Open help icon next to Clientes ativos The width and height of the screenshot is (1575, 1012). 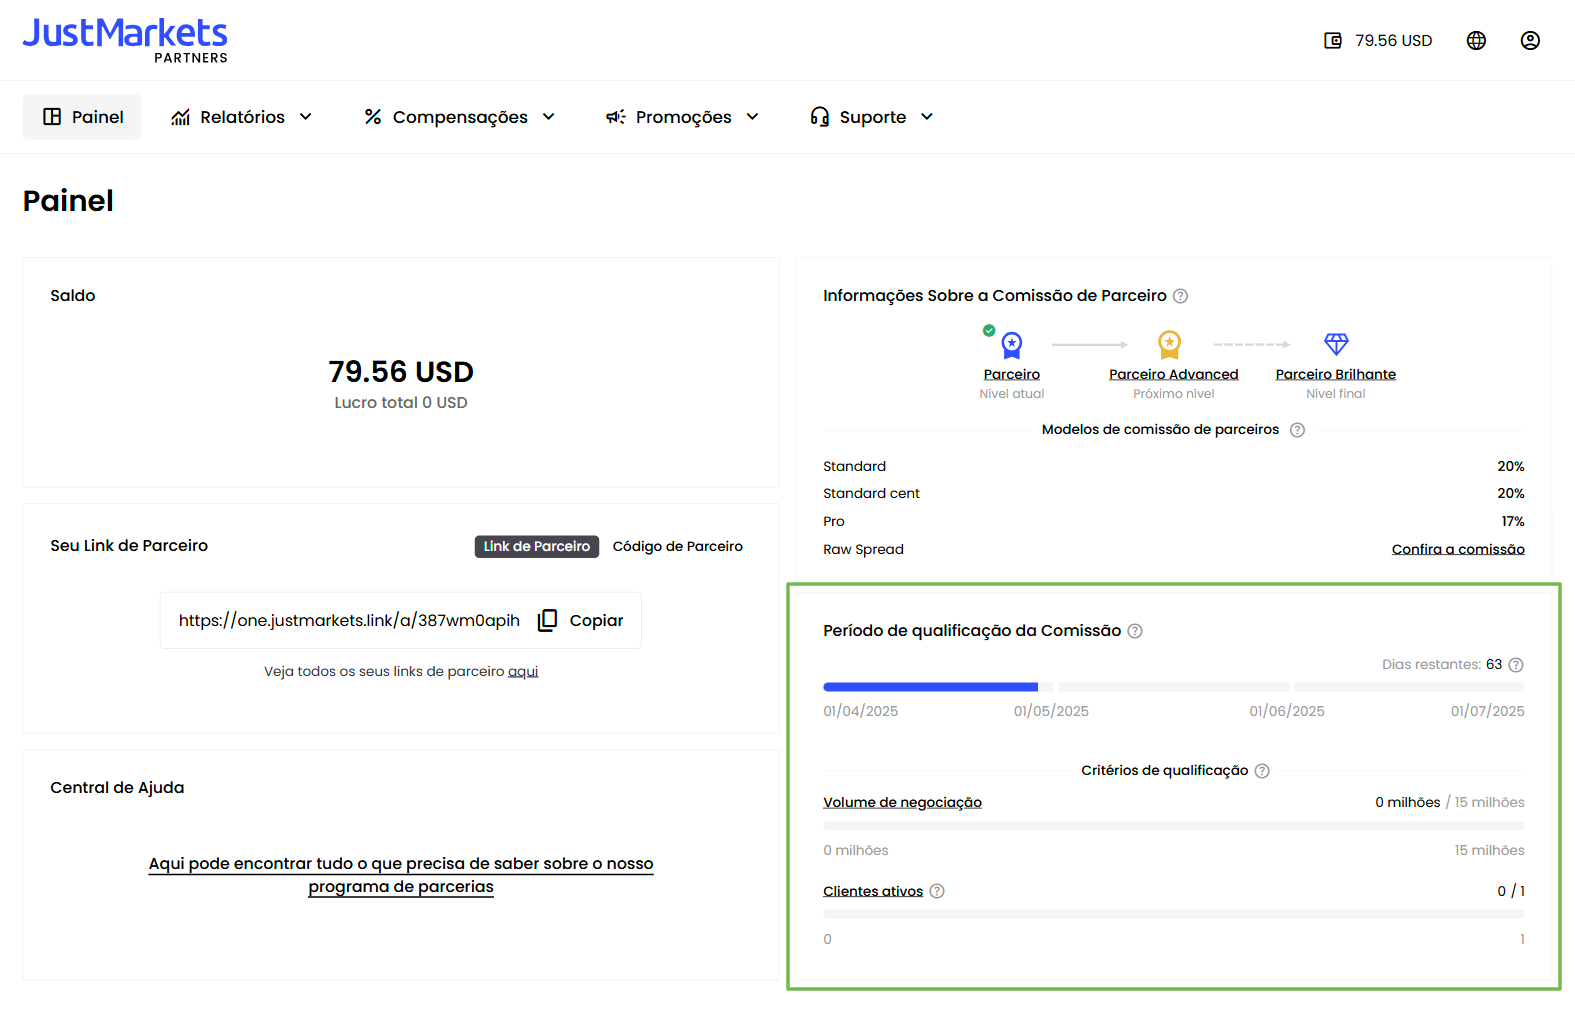click(937, 891)
